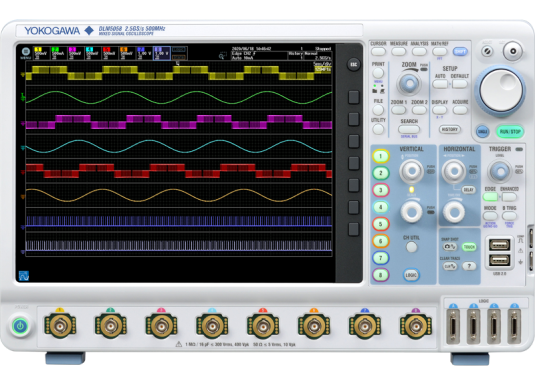Toggle the TOUCH screen button
This screenshot has height=385, width=535.
[x=469, y=247]
